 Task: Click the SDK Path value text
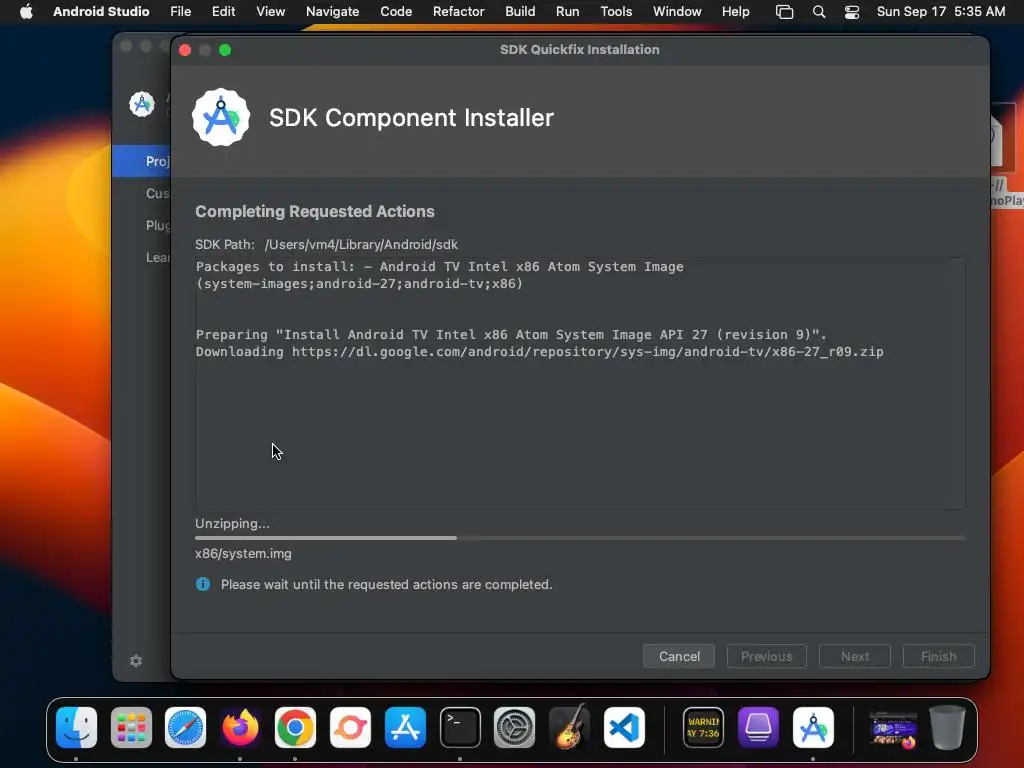point(361,244)
